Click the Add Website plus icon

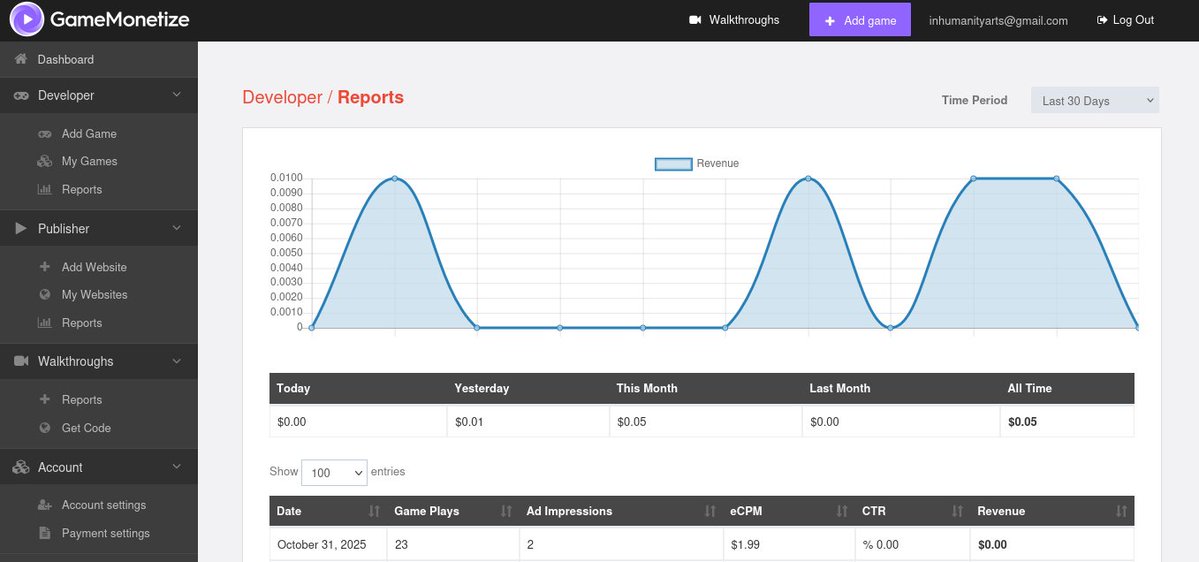tap(45, 267)
